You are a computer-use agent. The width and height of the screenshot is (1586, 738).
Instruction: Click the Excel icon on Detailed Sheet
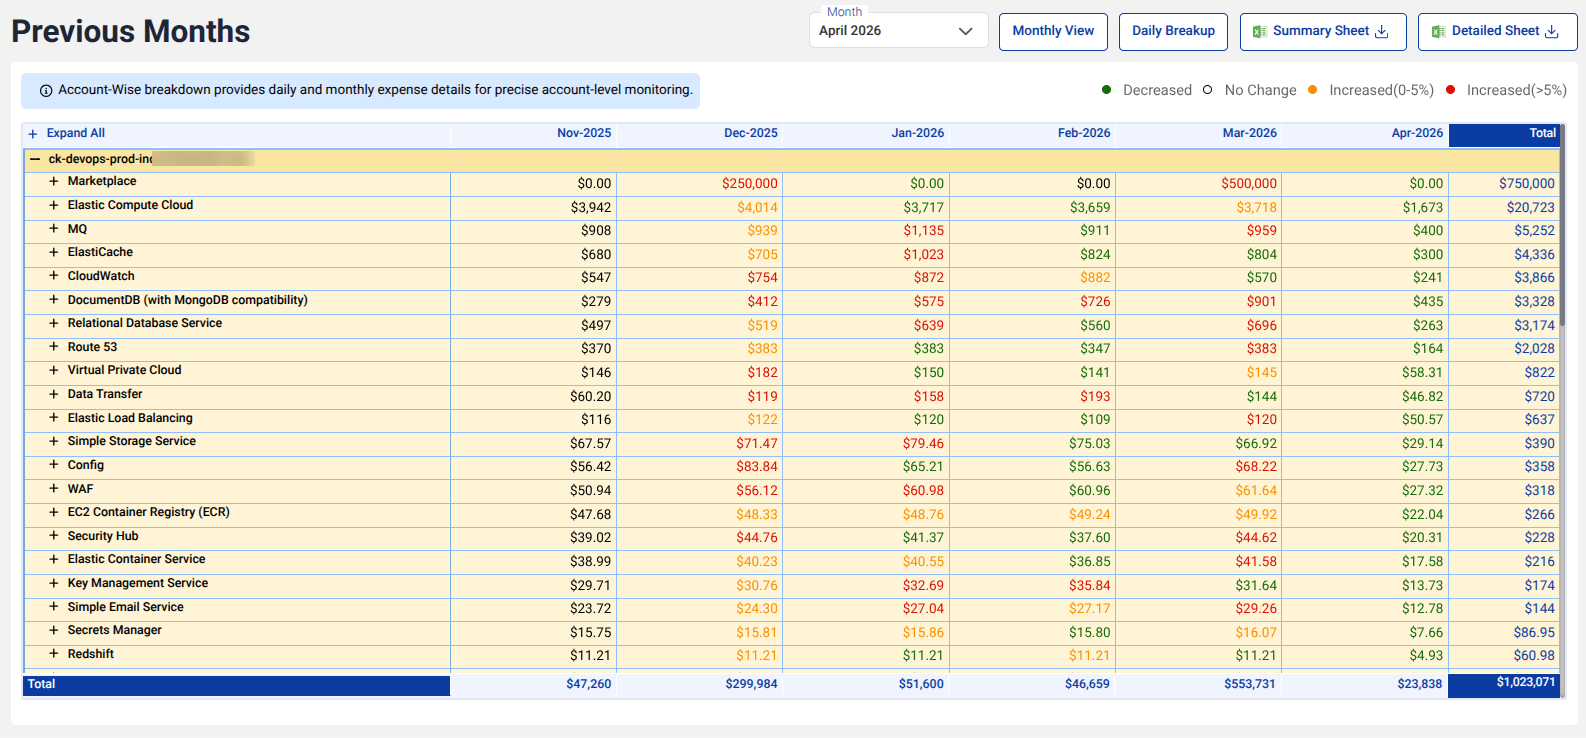click(x=1438, y=32)
